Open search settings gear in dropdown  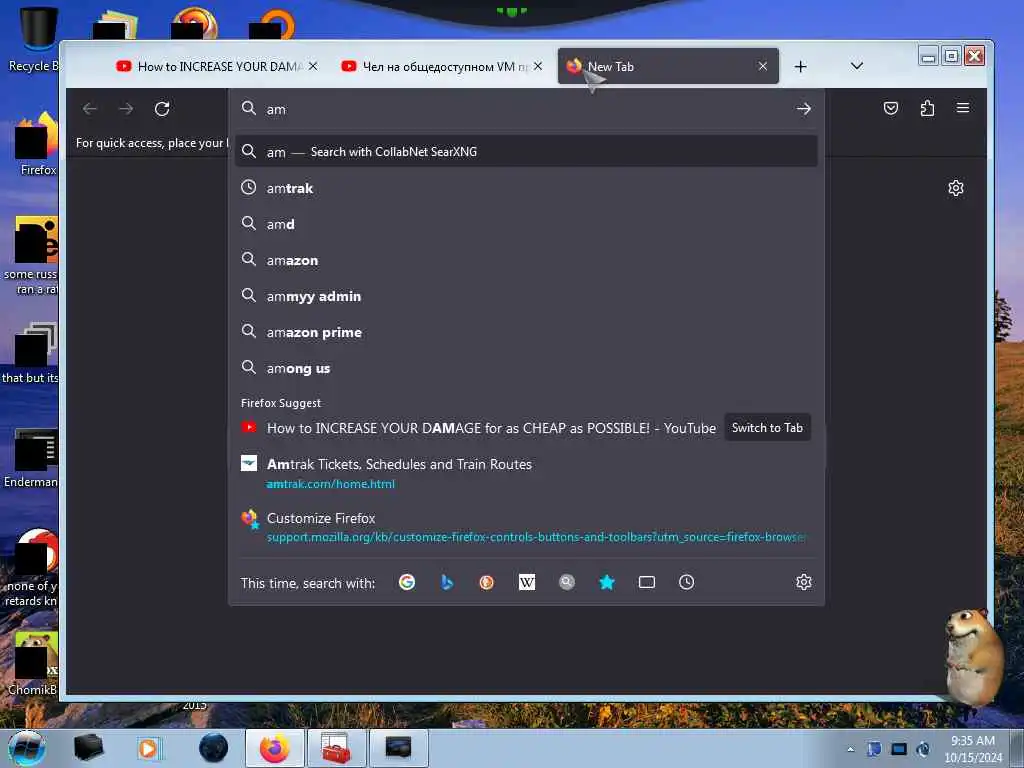(x=804, y=582)
